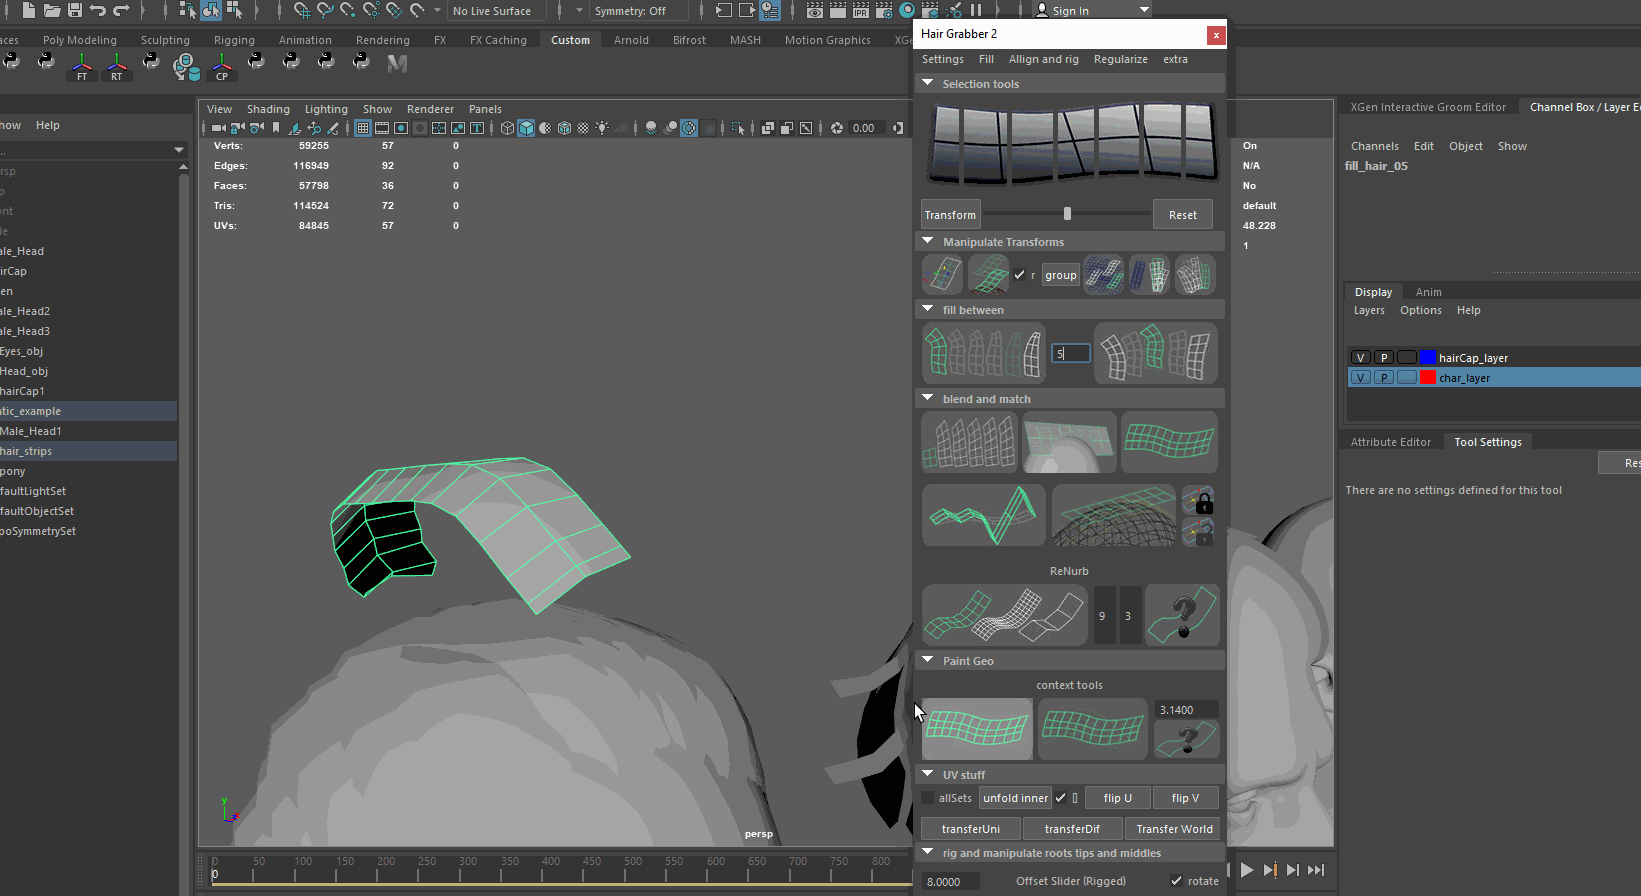Click the FT shelf icon
Viewport: 1641px width, 896px height.
[x=82, y=66]
